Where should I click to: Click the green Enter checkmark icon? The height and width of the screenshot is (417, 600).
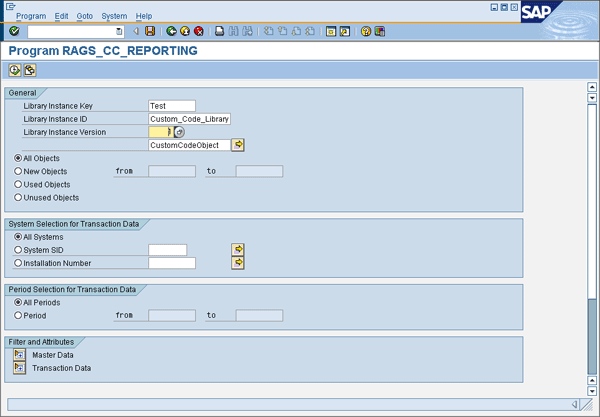coord(14,31)
